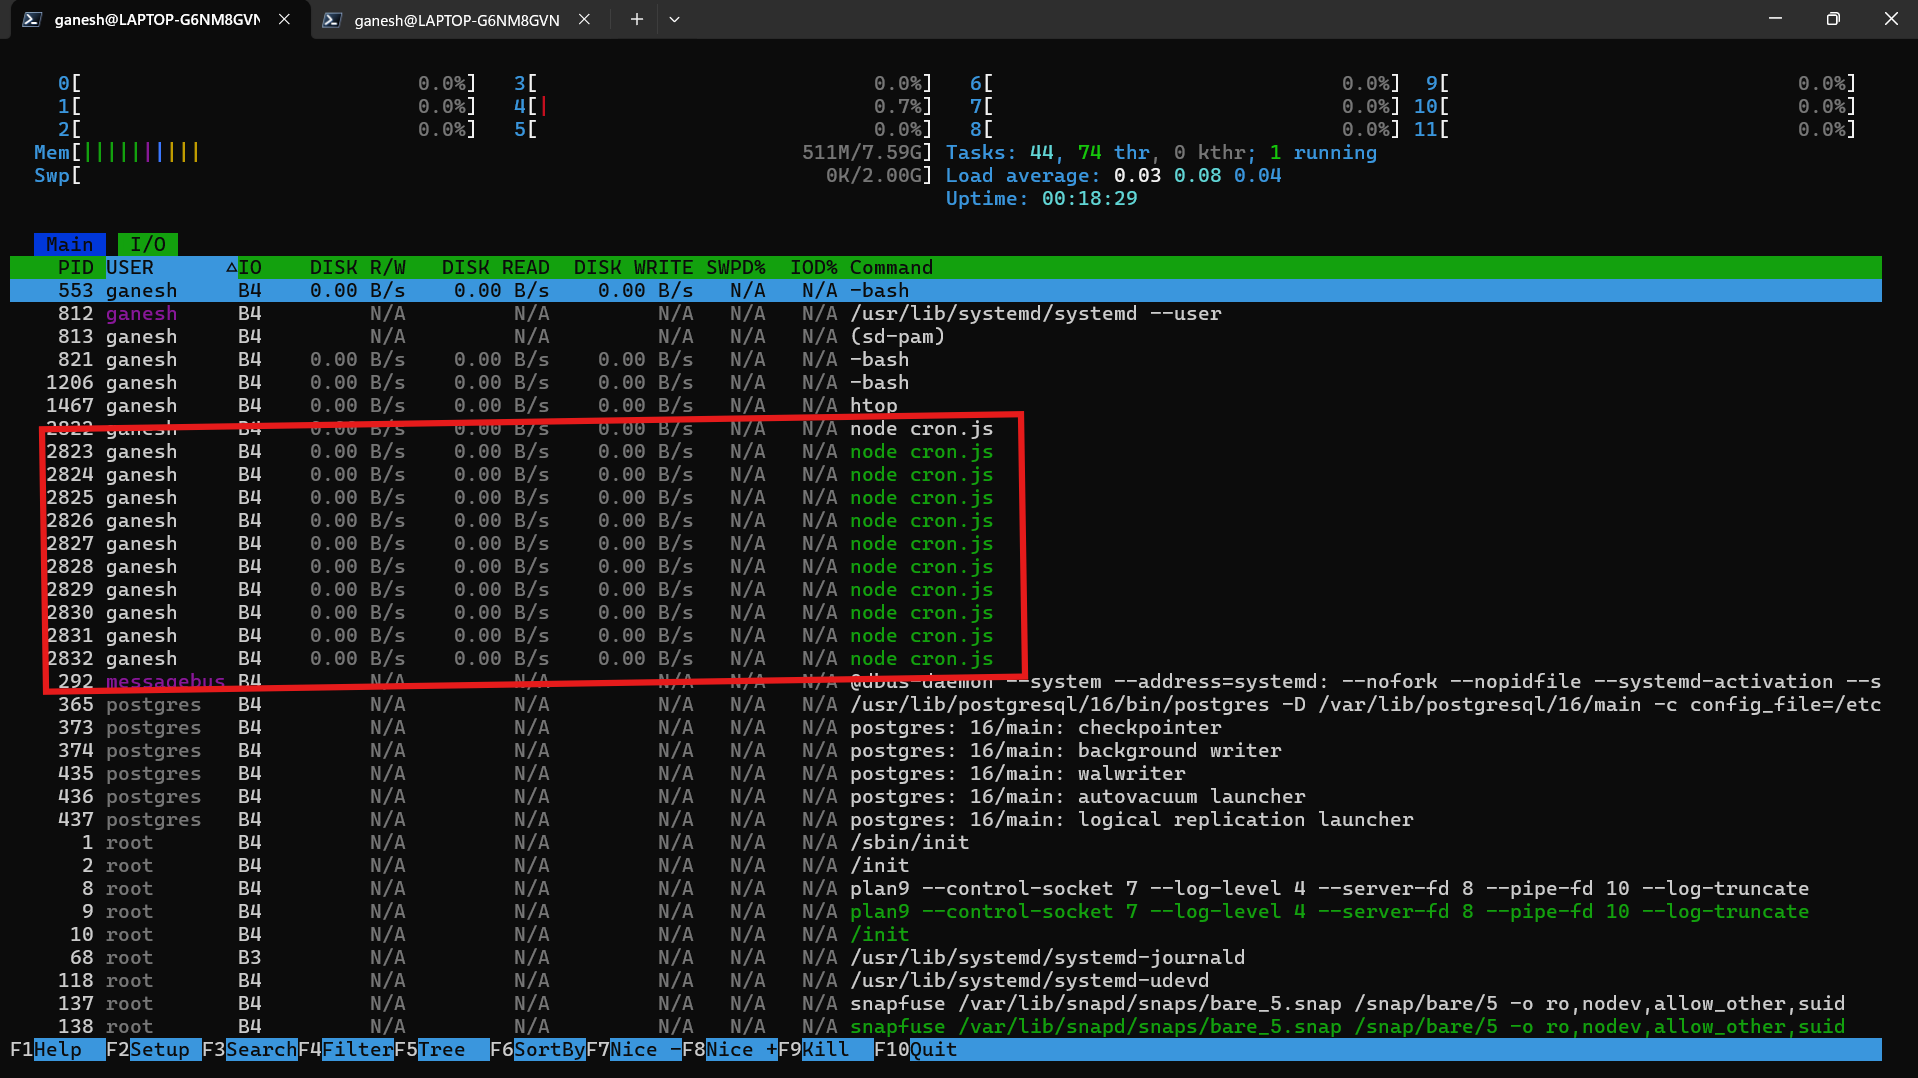The width and height of the screenshot is (1918, 1078).
Task: Click the Load average values
Action: 1197,175
